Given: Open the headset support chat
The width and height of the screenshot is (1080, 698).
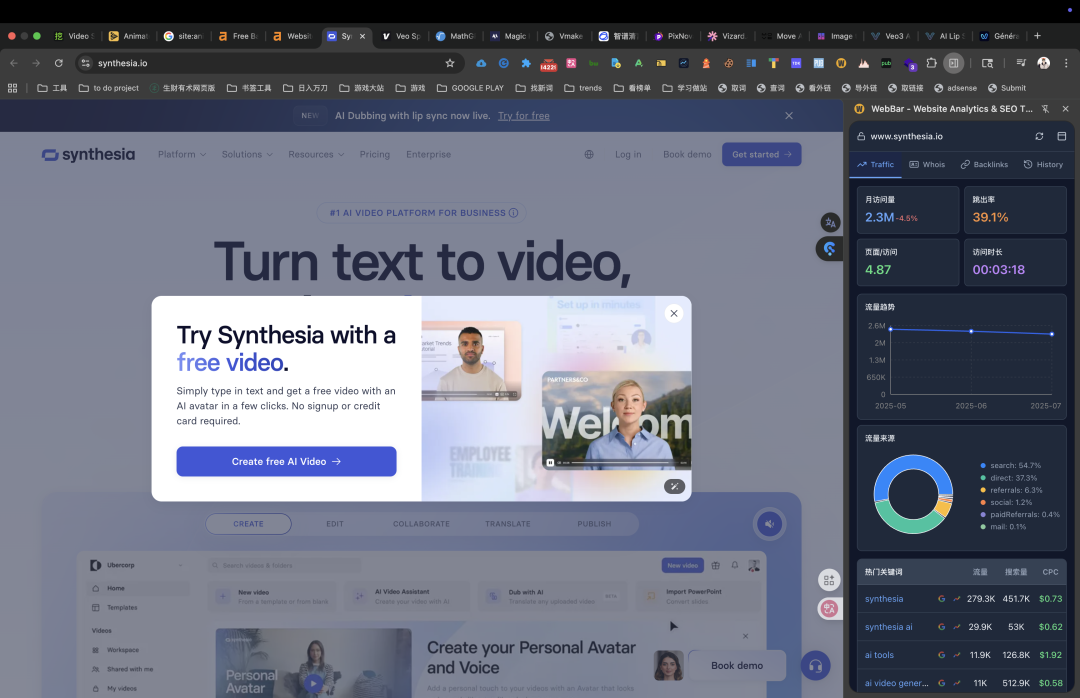Looking at the screenshot, I should pos(816,666).
